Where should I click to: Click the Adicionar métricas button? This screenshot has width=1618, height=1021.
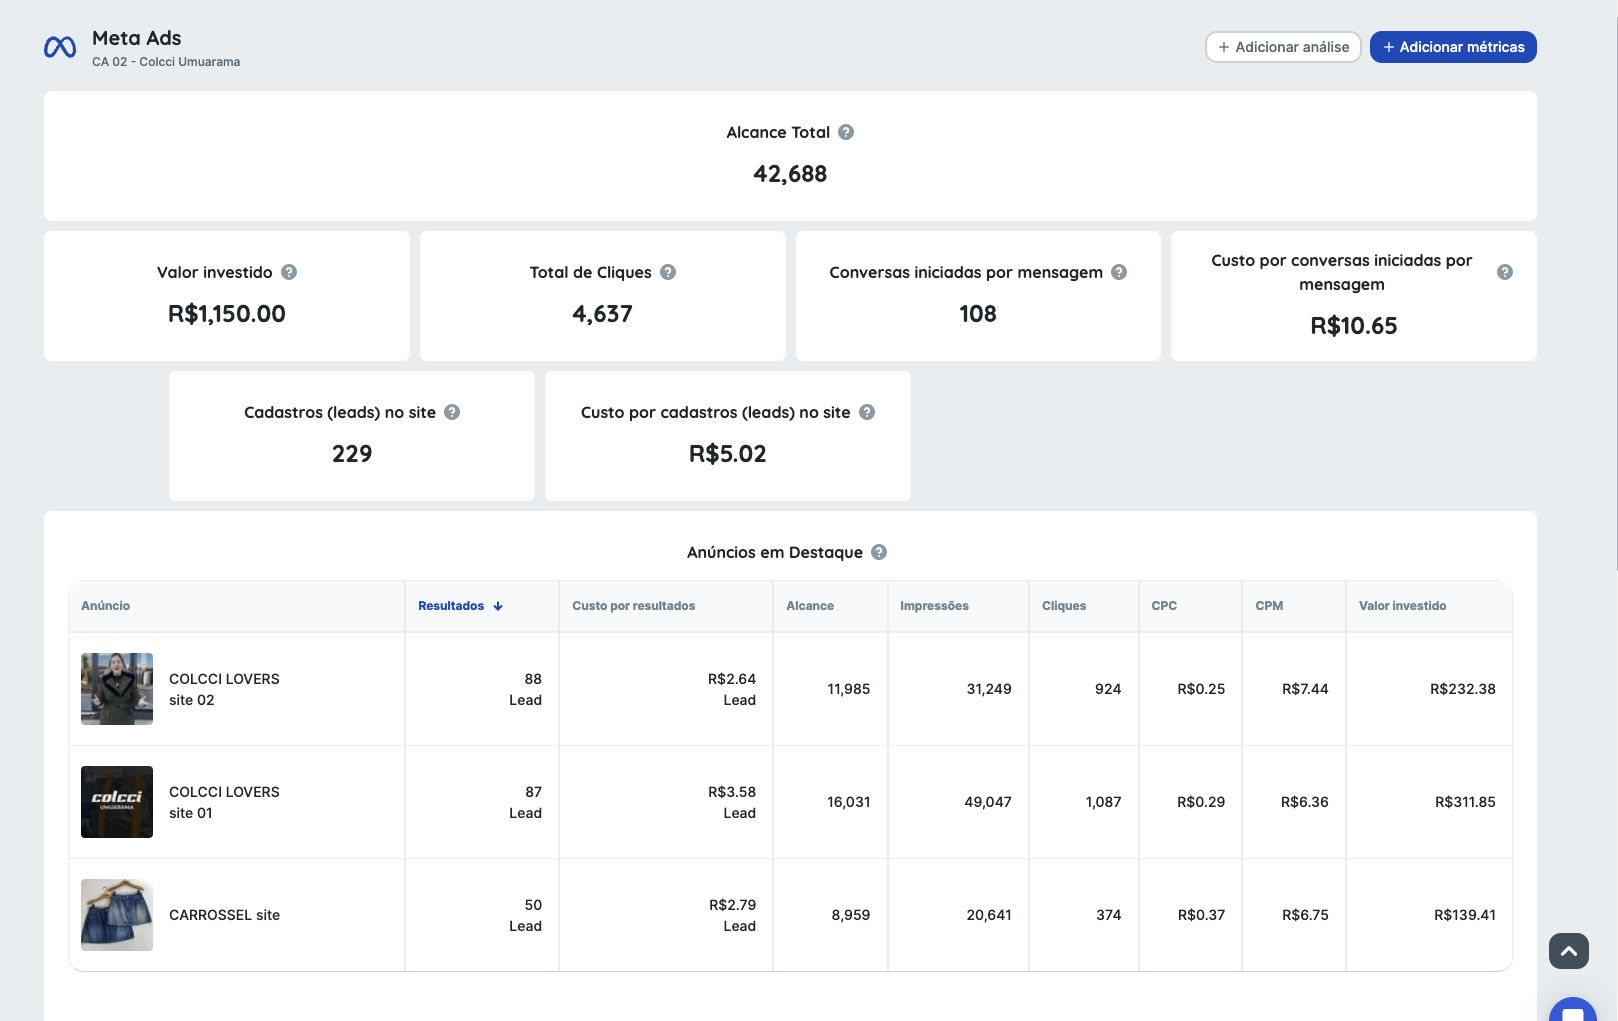[1453, 47]
